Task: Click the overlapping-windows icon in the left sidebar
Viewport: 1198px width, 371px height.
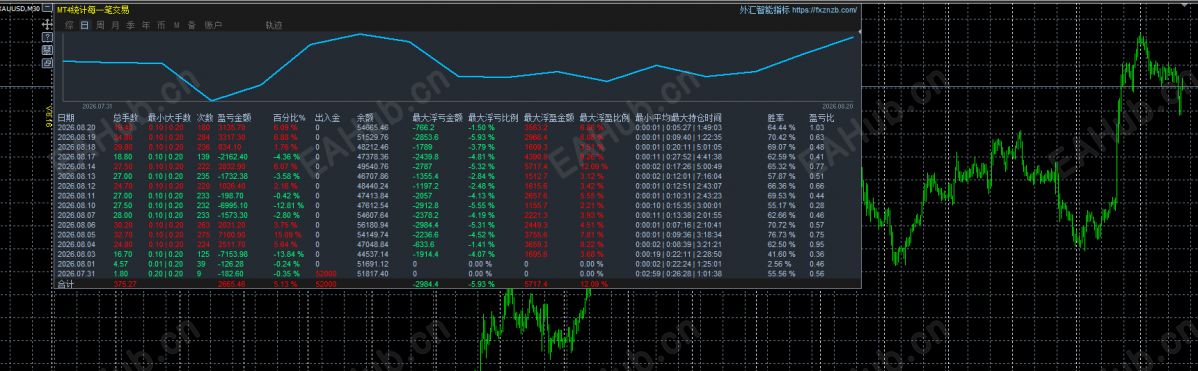Action: point(47,63)
